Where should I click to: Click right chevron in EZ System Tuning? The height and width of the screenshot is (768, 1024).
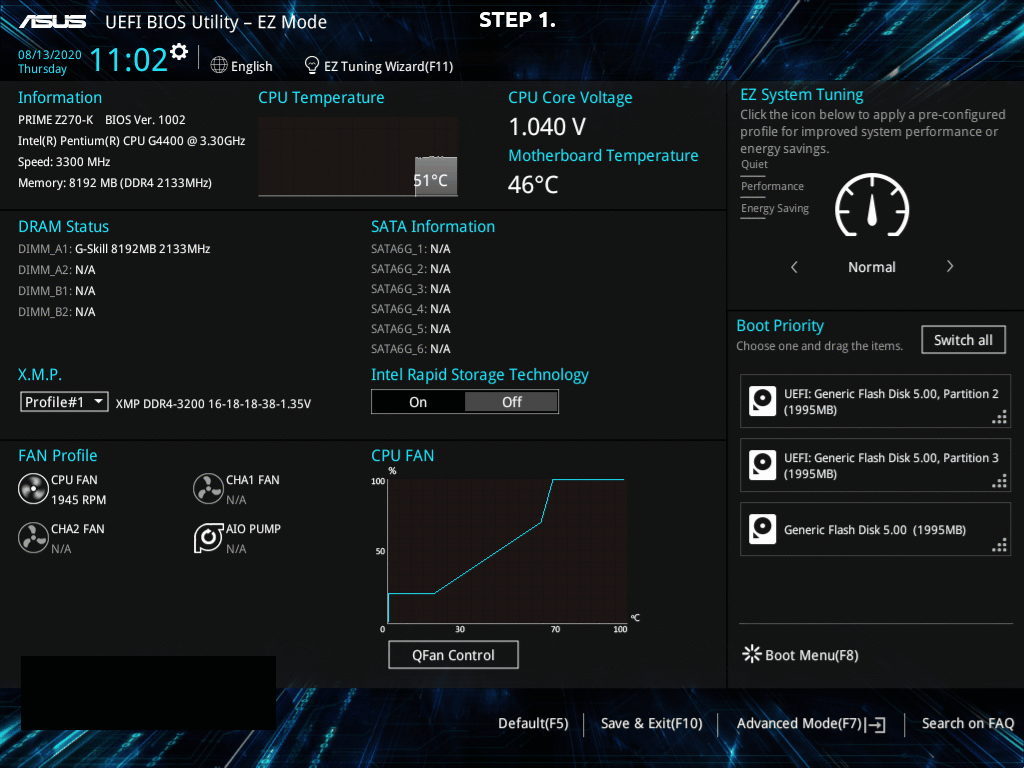point(950,266)
